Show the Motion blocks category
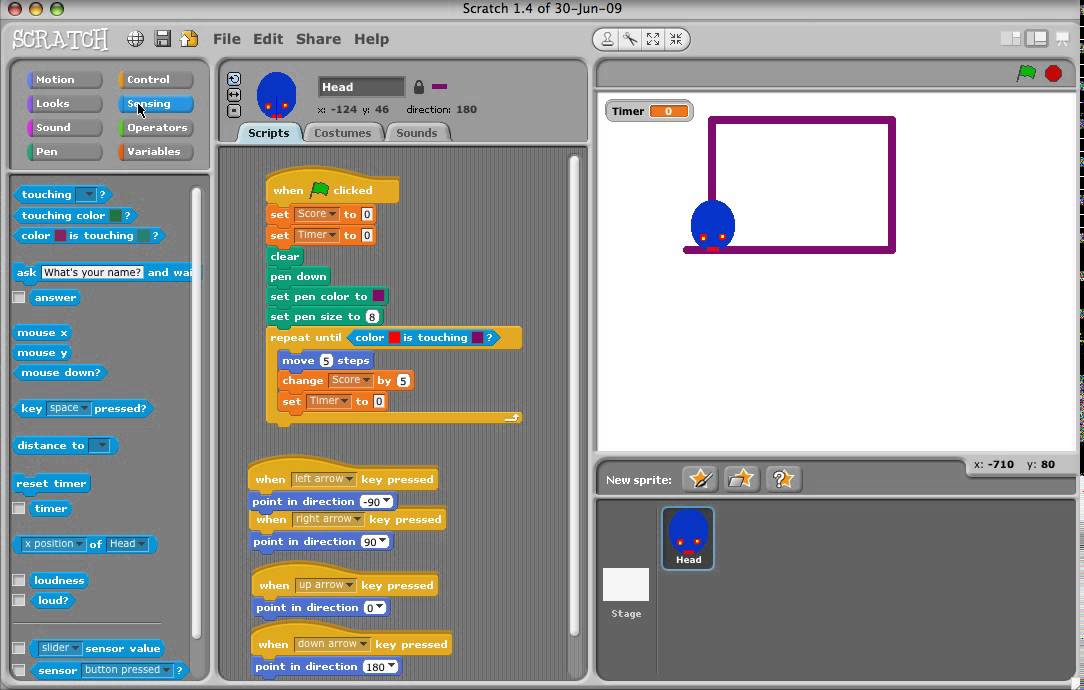 pyautogui.click(x=64, y=80)
